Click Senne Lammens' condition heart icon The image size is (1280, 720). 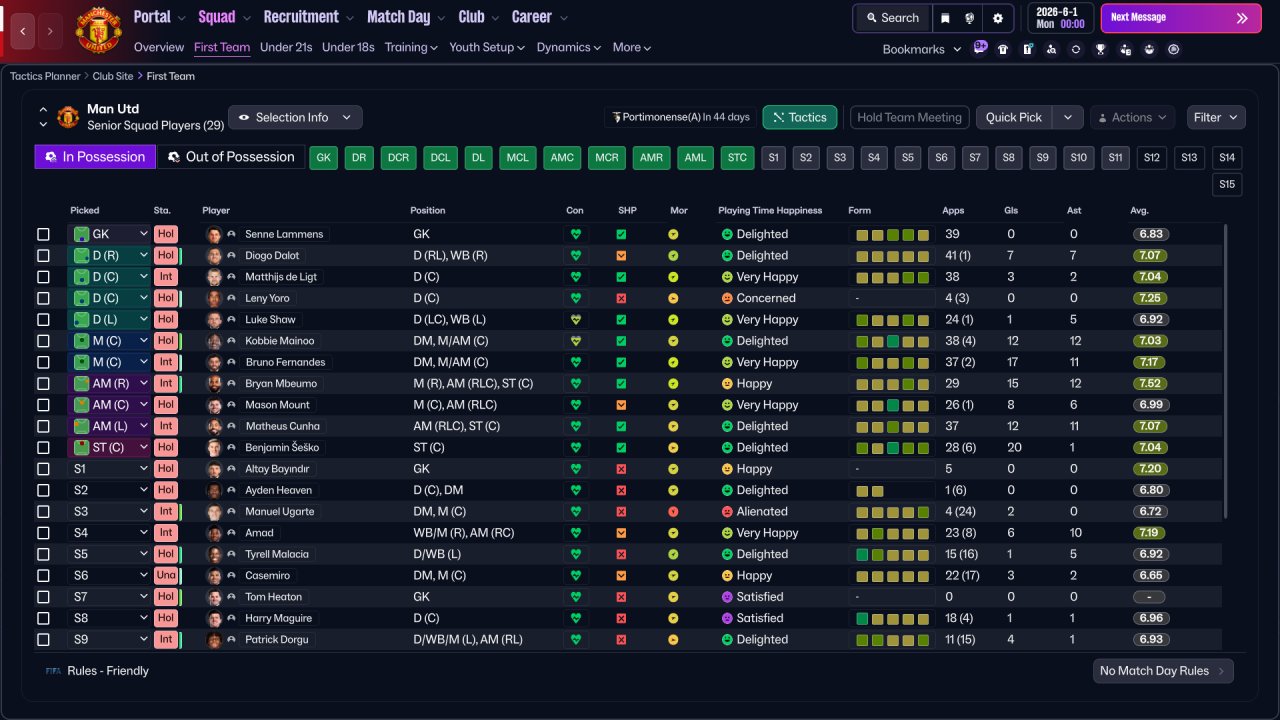[575, 234]
